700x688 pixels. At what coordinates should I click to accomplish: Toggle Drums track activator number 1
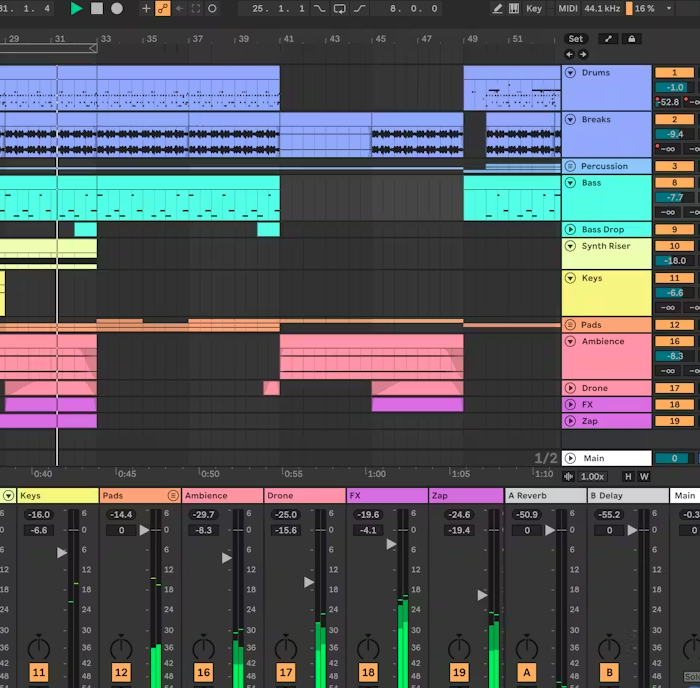pyautogui.click(x=675, y=72)
